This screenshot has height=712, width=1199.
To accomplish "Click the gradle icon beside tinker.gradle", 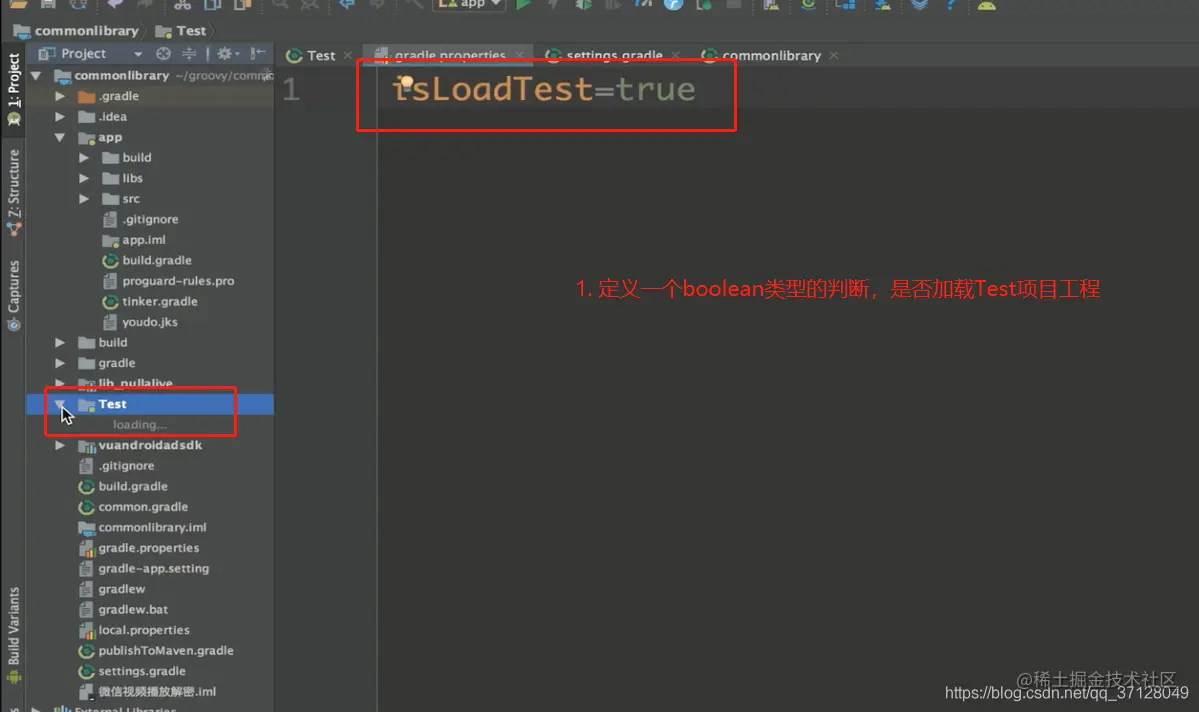I will (x=110, y=302).
